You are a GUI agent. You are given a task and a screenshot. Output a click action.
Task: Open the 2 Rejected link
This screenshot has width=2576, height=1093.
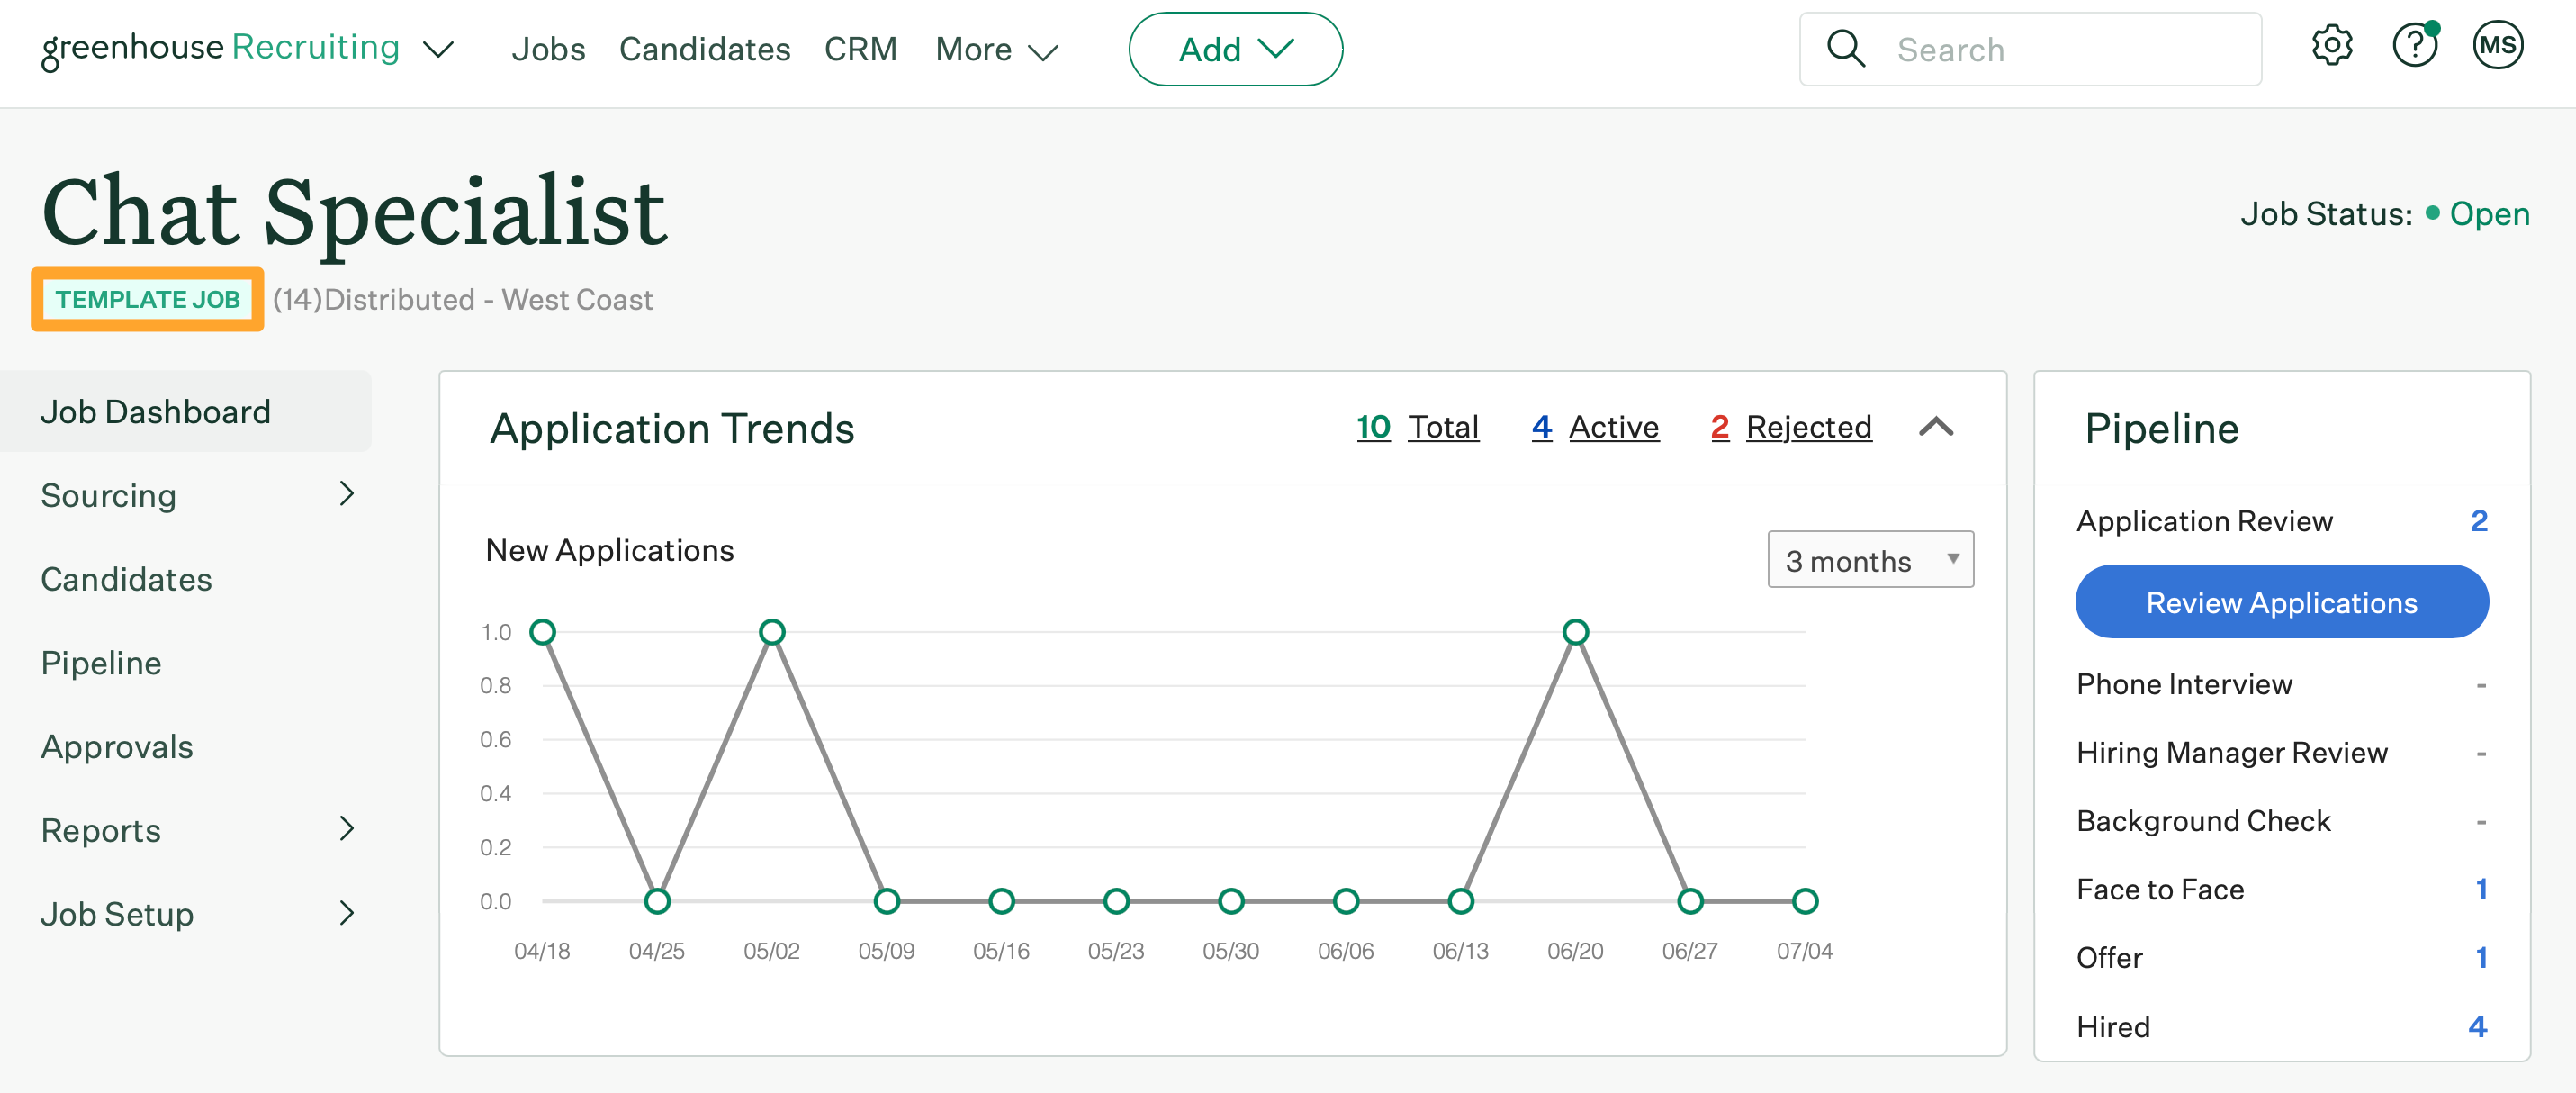pyautogui.click(x=1790, y=427)
